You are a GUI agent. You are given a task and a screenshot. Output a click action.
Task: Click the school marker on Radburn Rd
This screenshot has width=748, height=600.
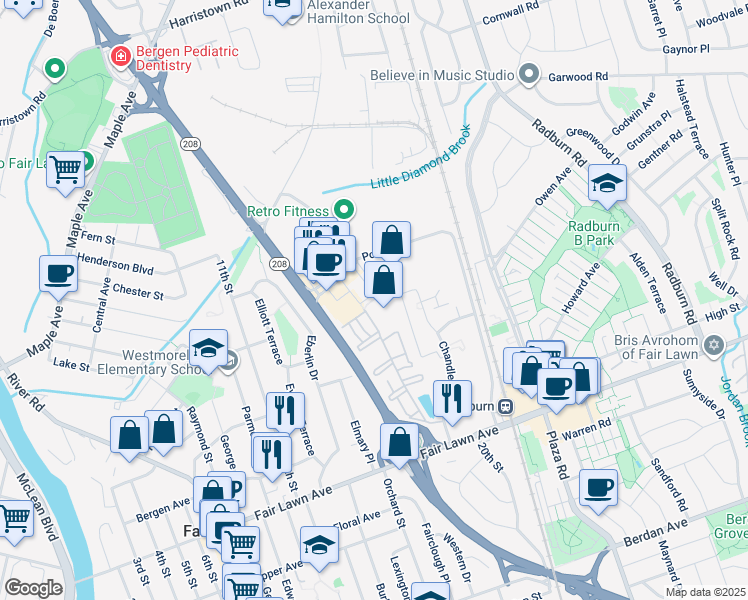tap(607, 186)
